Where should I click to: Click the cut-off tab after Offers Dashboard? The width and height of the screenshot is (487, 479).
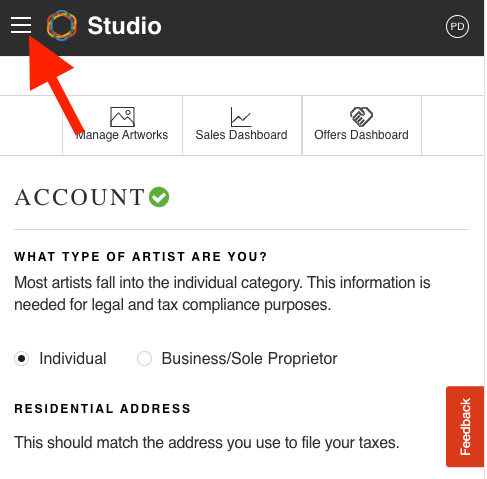point(453,125)
